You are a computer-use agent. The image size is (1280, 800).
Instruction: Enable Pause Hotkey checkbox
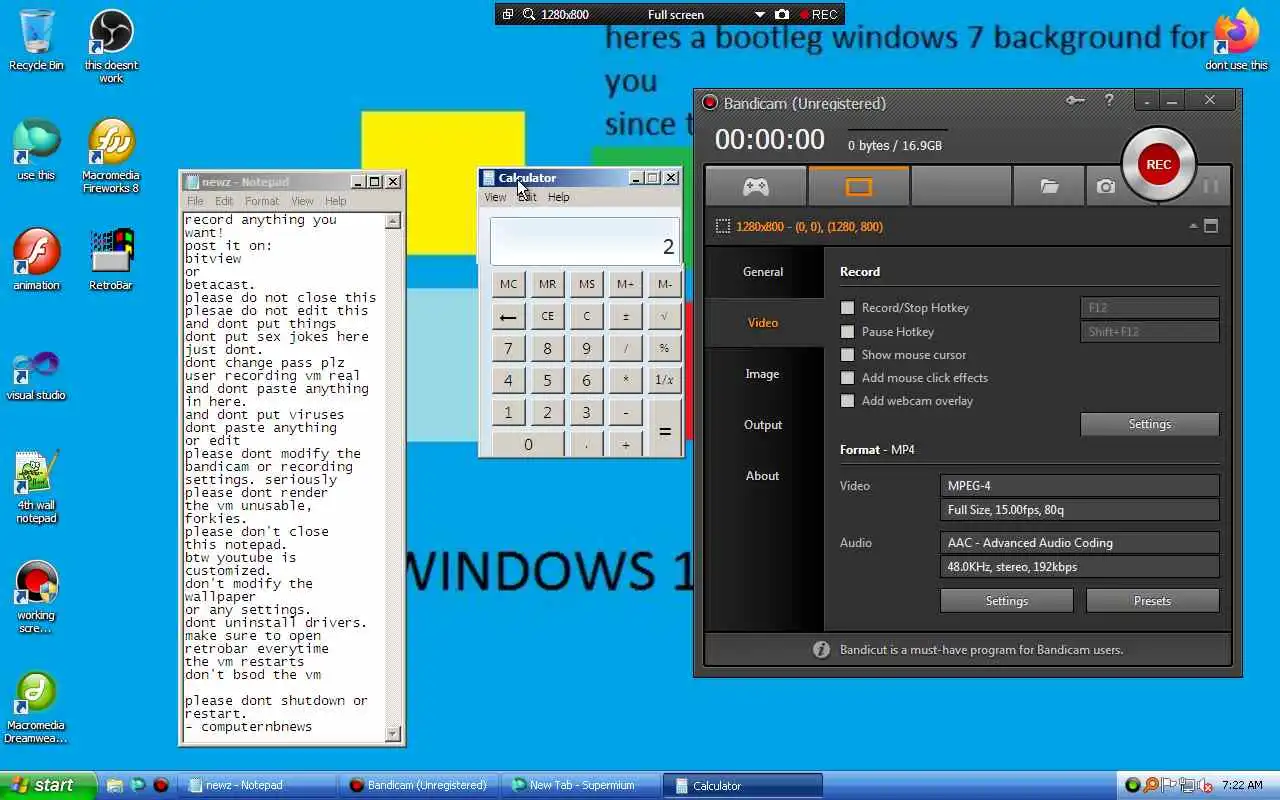coord(848,332)
